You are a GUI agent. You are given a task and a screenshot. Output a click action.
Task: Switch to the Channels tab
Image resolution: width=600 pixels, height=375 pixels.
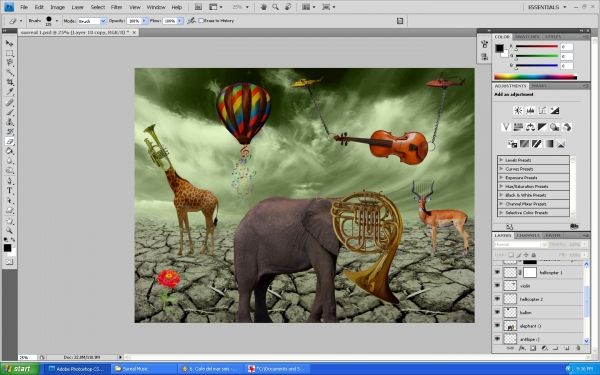click(x=528, y=235)
